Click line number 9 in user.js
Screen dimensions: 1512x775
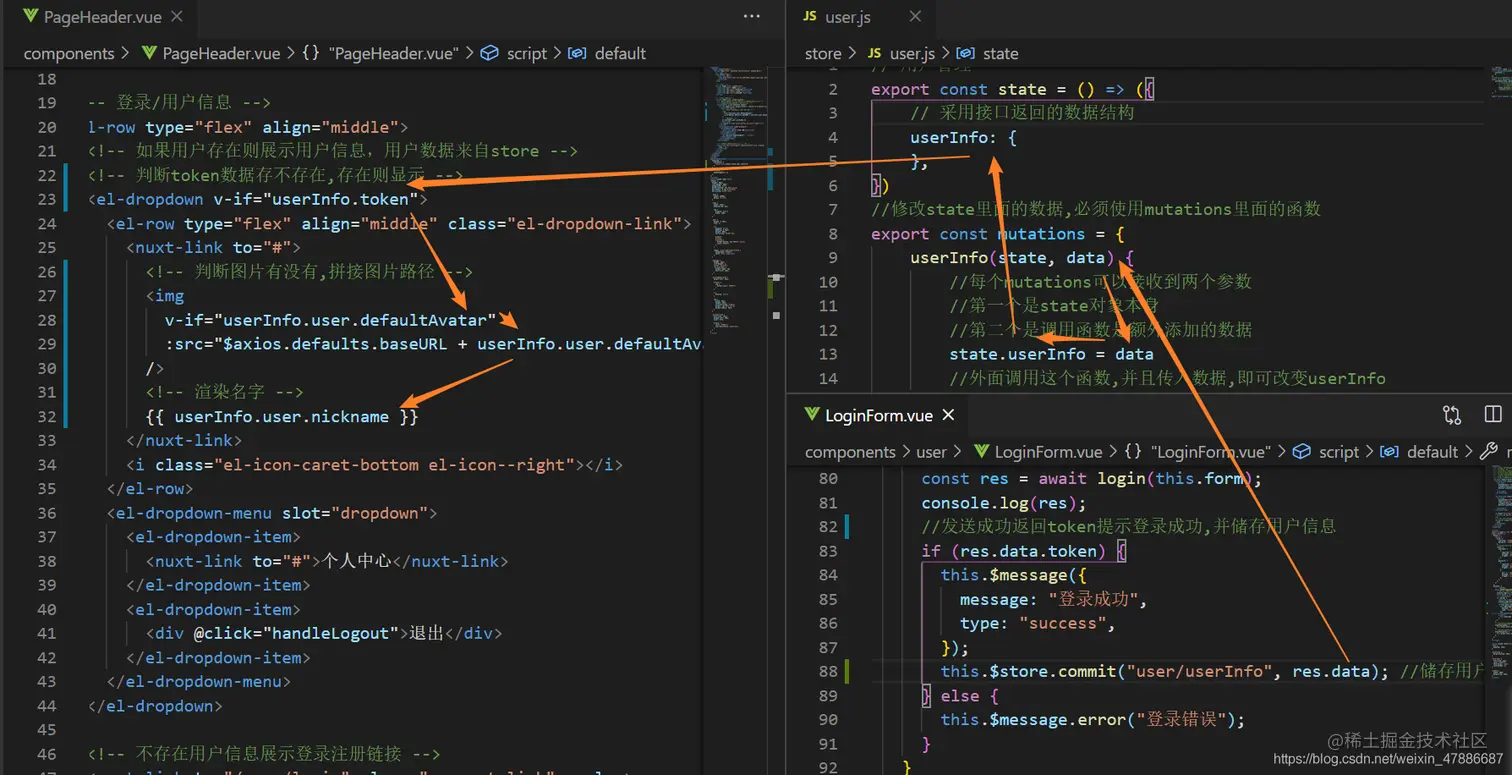coord(832,257)
